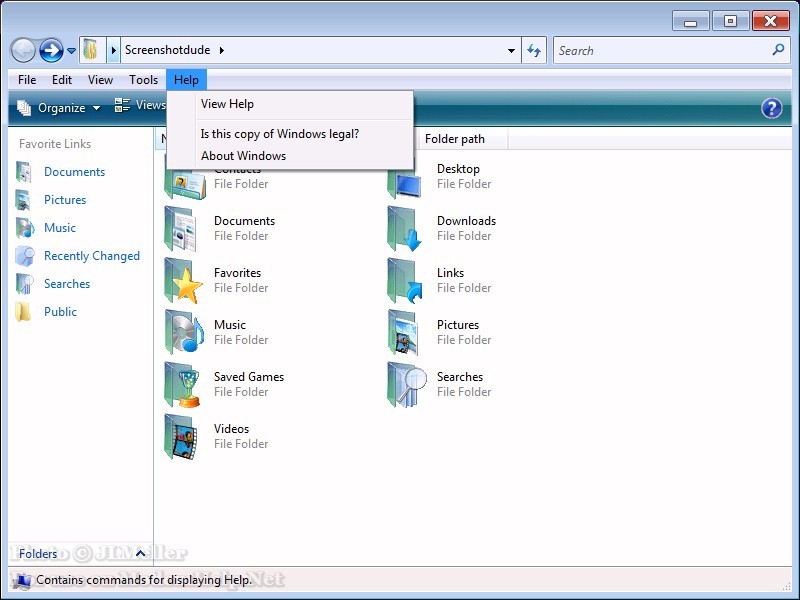Open the recent pages dropdown arrow
Screen dimensions: 800x600
(x=71, y=51)
